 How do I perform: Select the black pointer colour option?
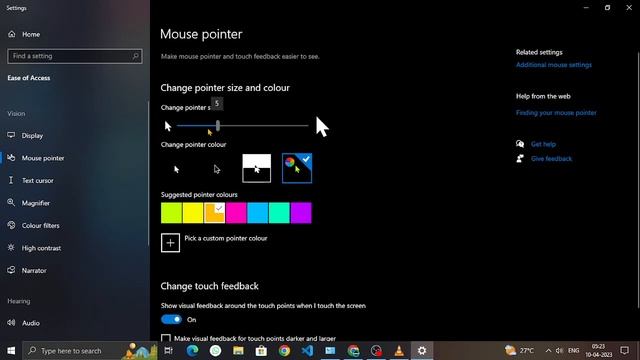click(216, 169)
